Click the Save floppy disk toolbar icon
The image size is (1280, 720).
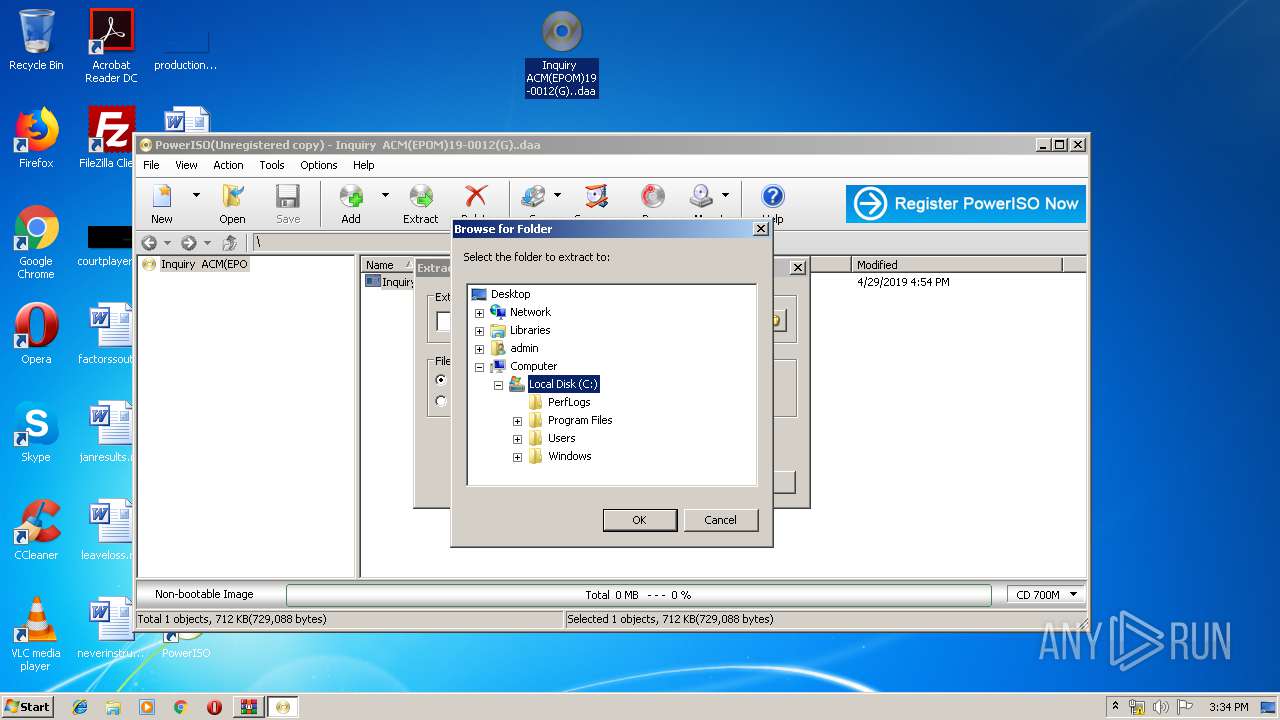(288, 204)
